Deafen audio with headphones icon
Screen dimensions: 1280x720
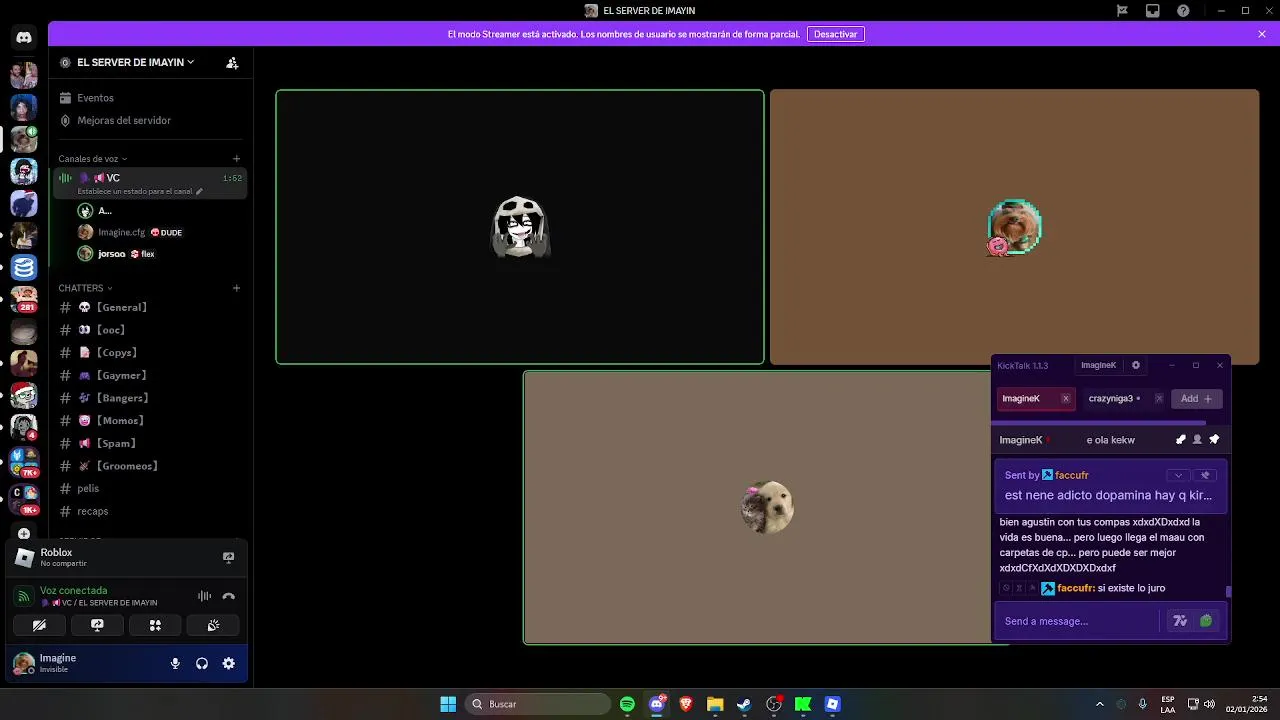[x=202, y=663]
